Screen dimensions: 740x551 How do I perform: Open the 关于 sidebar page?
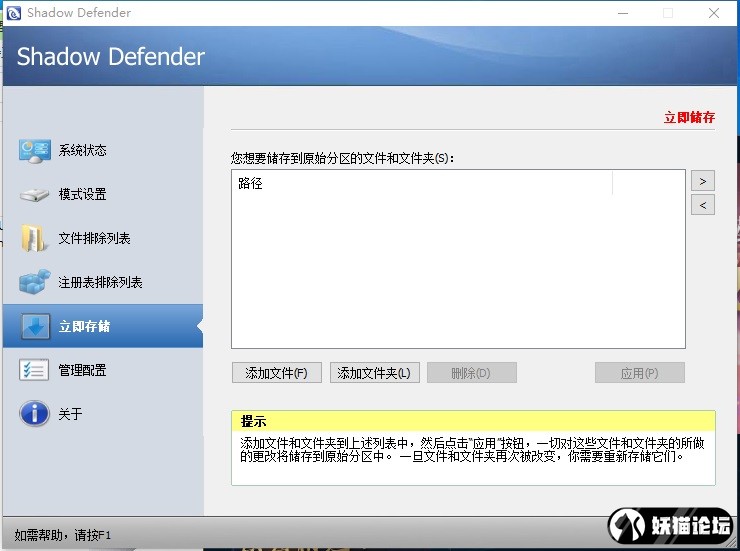103,414
